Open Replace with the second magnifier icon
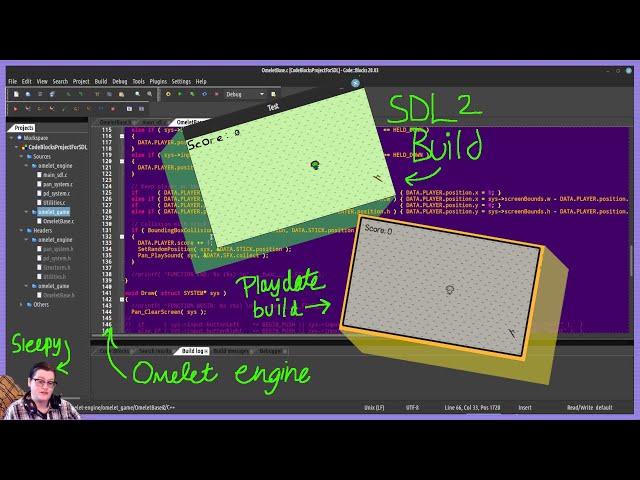This screenshot has width=640, height=480. click(150, 94)
